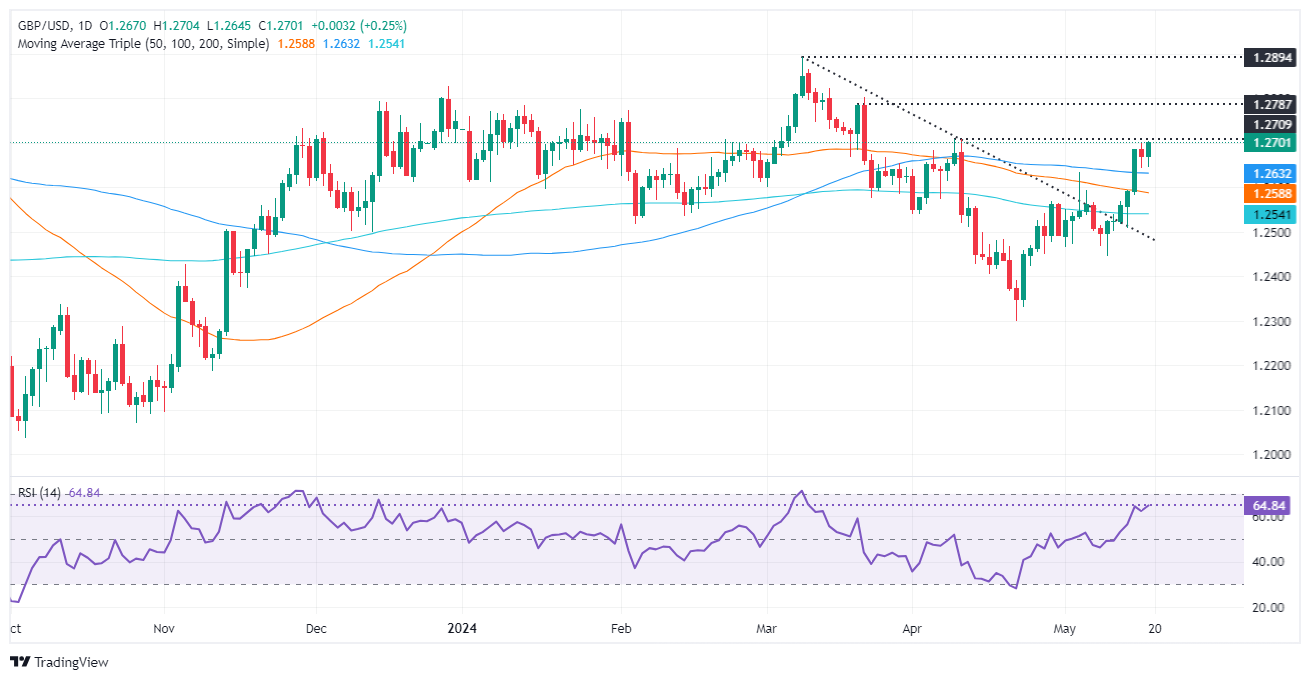Click the May label on time axis
Screen dimensions: 1310x680
point(1064,630)
